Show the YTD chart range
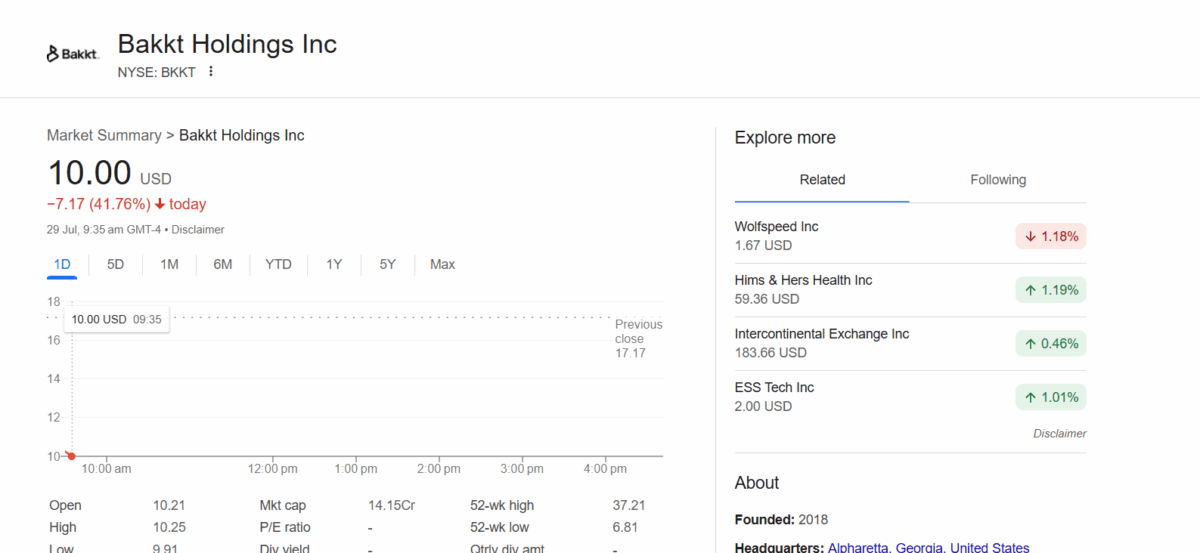This screenshot has width=1200, height=553. pyautogui.click(x=278, y=264)
